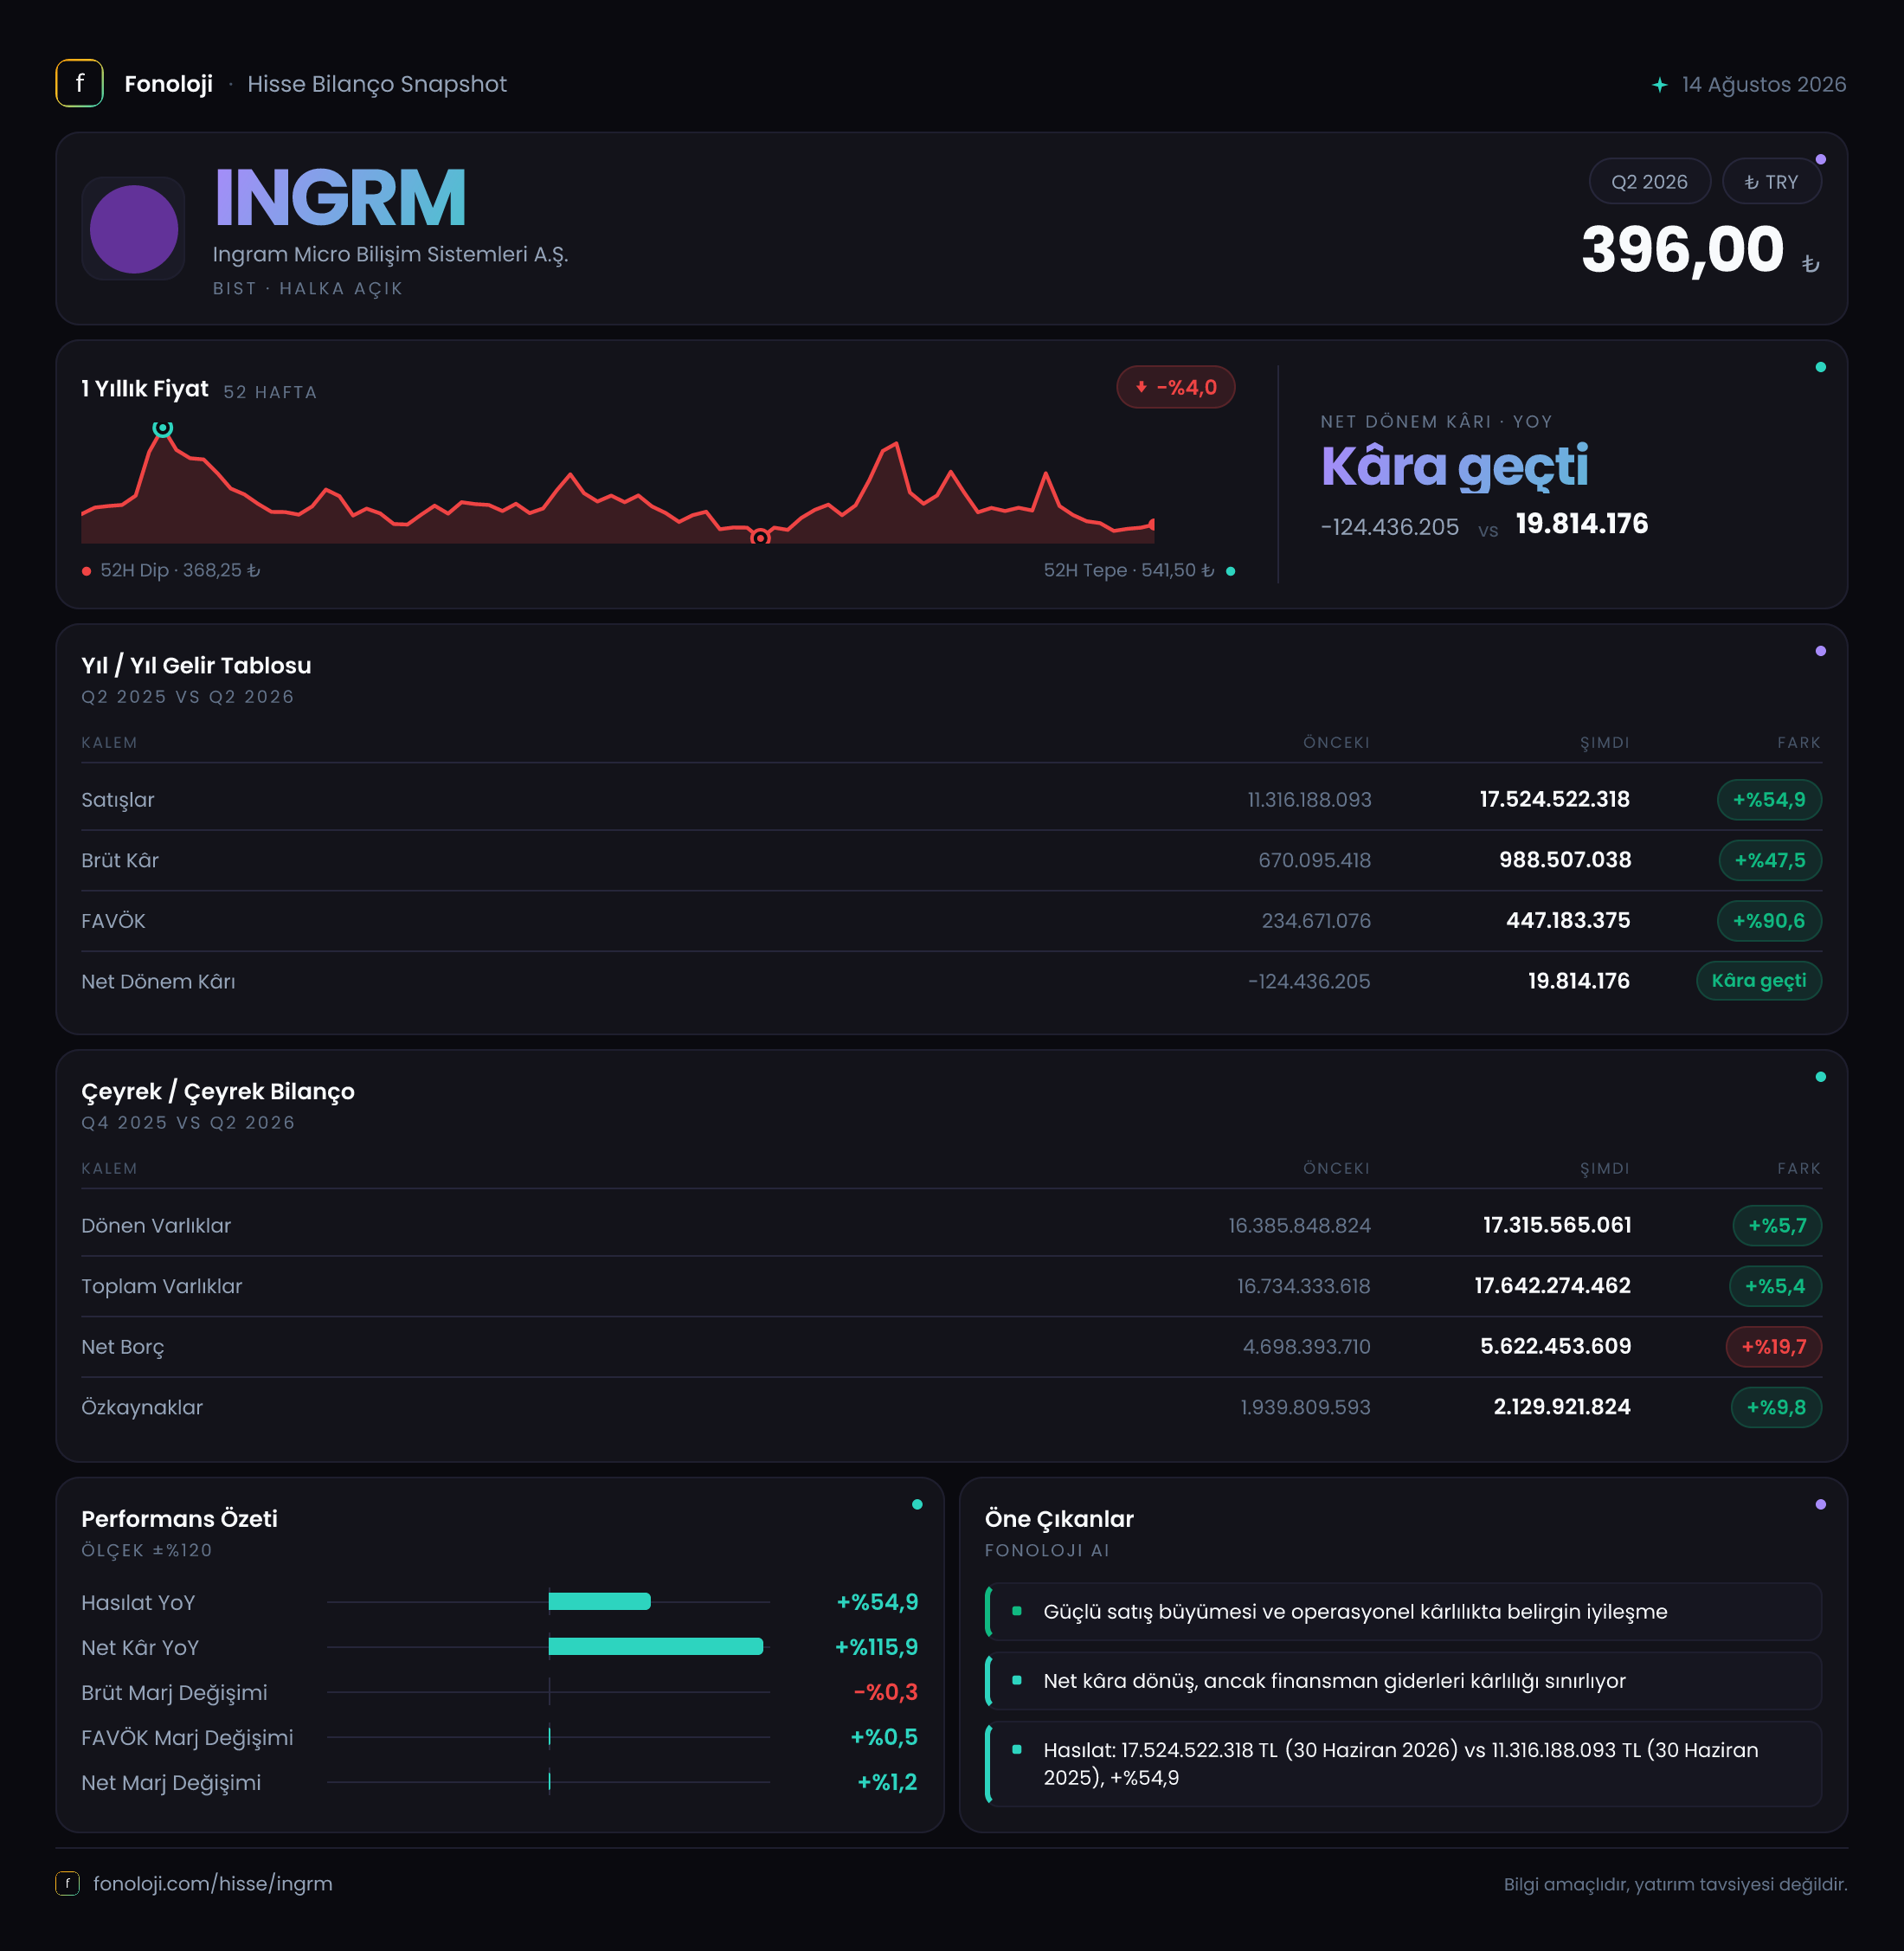Click the 52H Tepe · 541,50 label
Image resolution: width=1904 pixels, height=1951 pixels.
click(x=1129, y=570)
